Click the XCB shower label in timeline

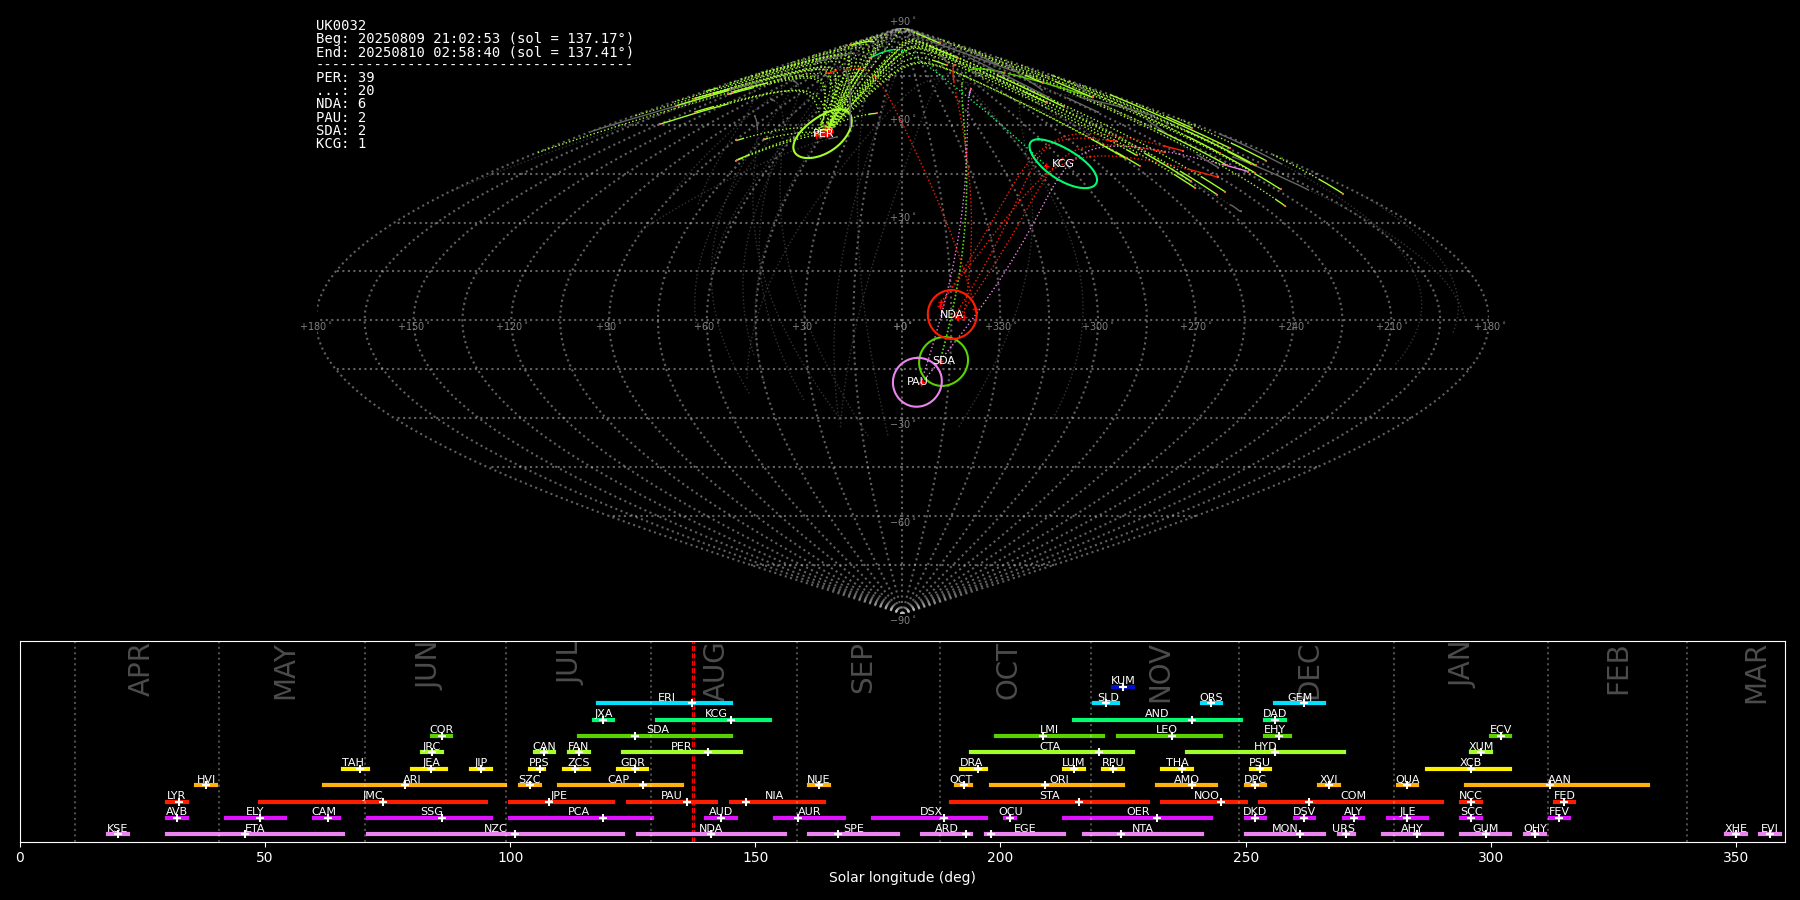(x=1470, y=763)
